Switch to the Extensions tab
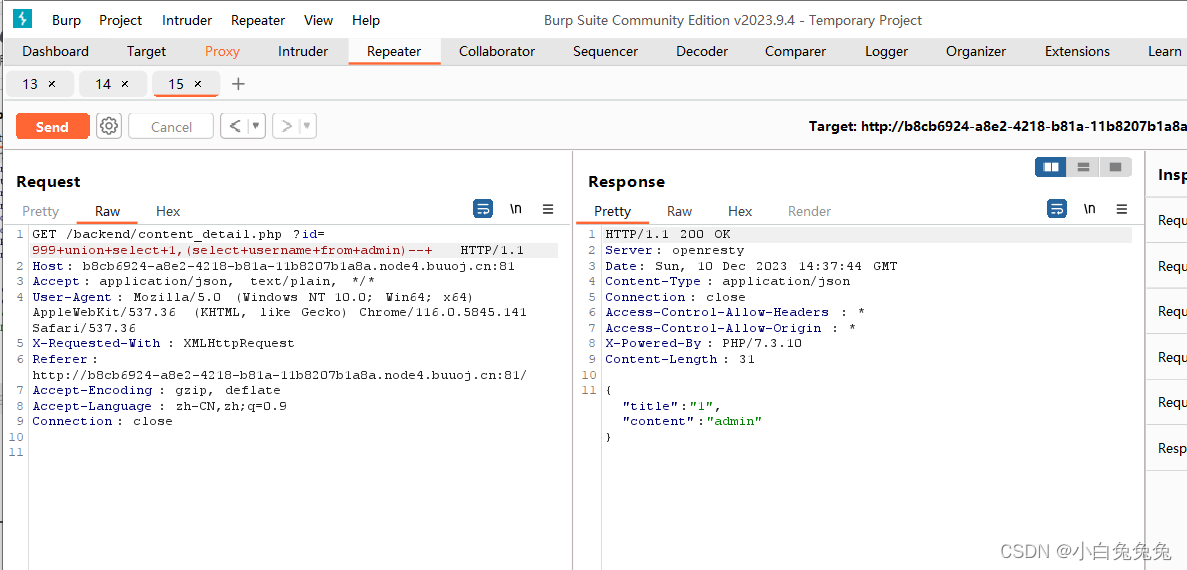Image resolution: width=1187 pixels, height=570 pixels. 1077,51
